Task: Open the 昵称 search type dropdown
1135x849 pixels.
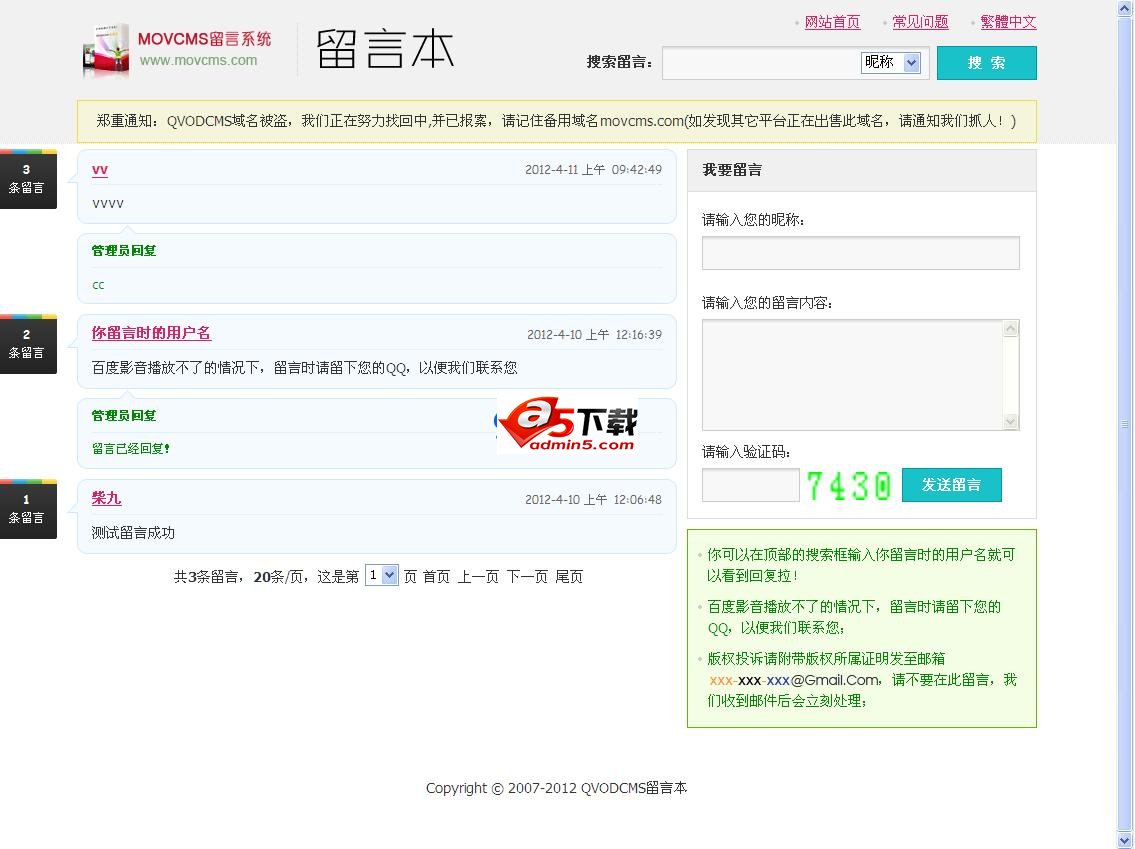Action: click(x=890, y=63)
